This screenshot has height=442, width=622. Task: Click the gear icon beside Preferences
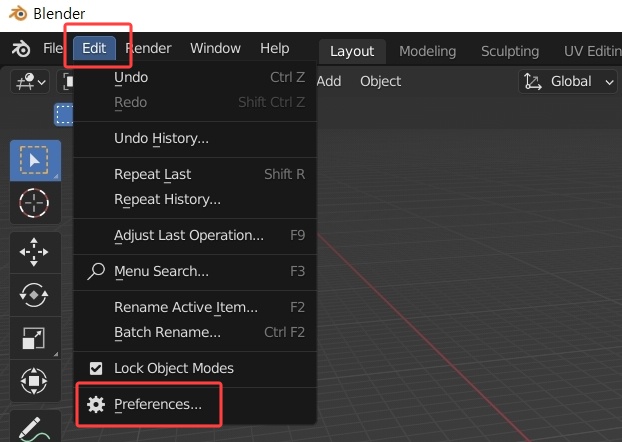96,404
